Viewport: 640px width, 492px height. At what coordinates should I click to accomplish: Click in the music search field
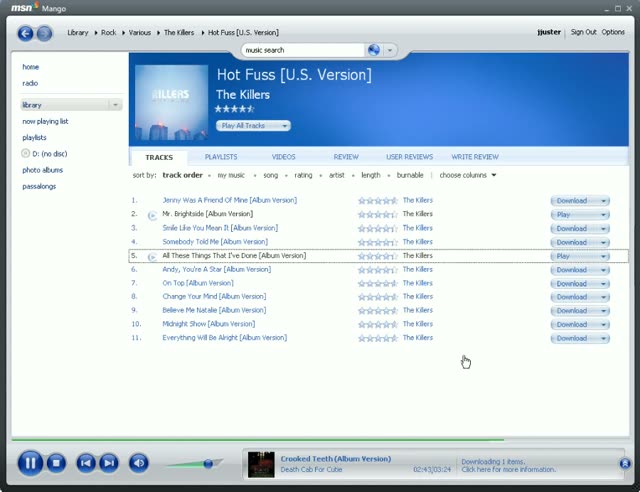pyautogui.click(x=303, y=50)
